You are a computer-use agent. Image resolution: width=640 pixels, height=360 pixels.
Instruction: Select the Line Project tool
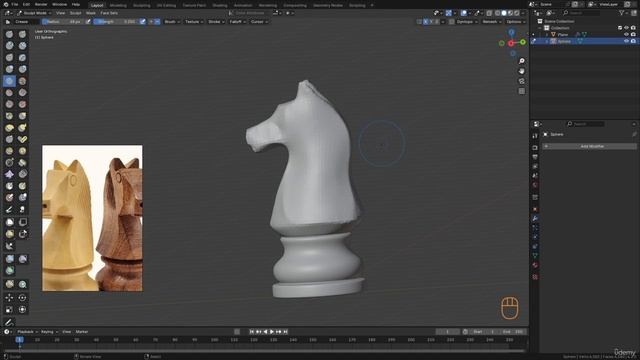coord(9,247)
